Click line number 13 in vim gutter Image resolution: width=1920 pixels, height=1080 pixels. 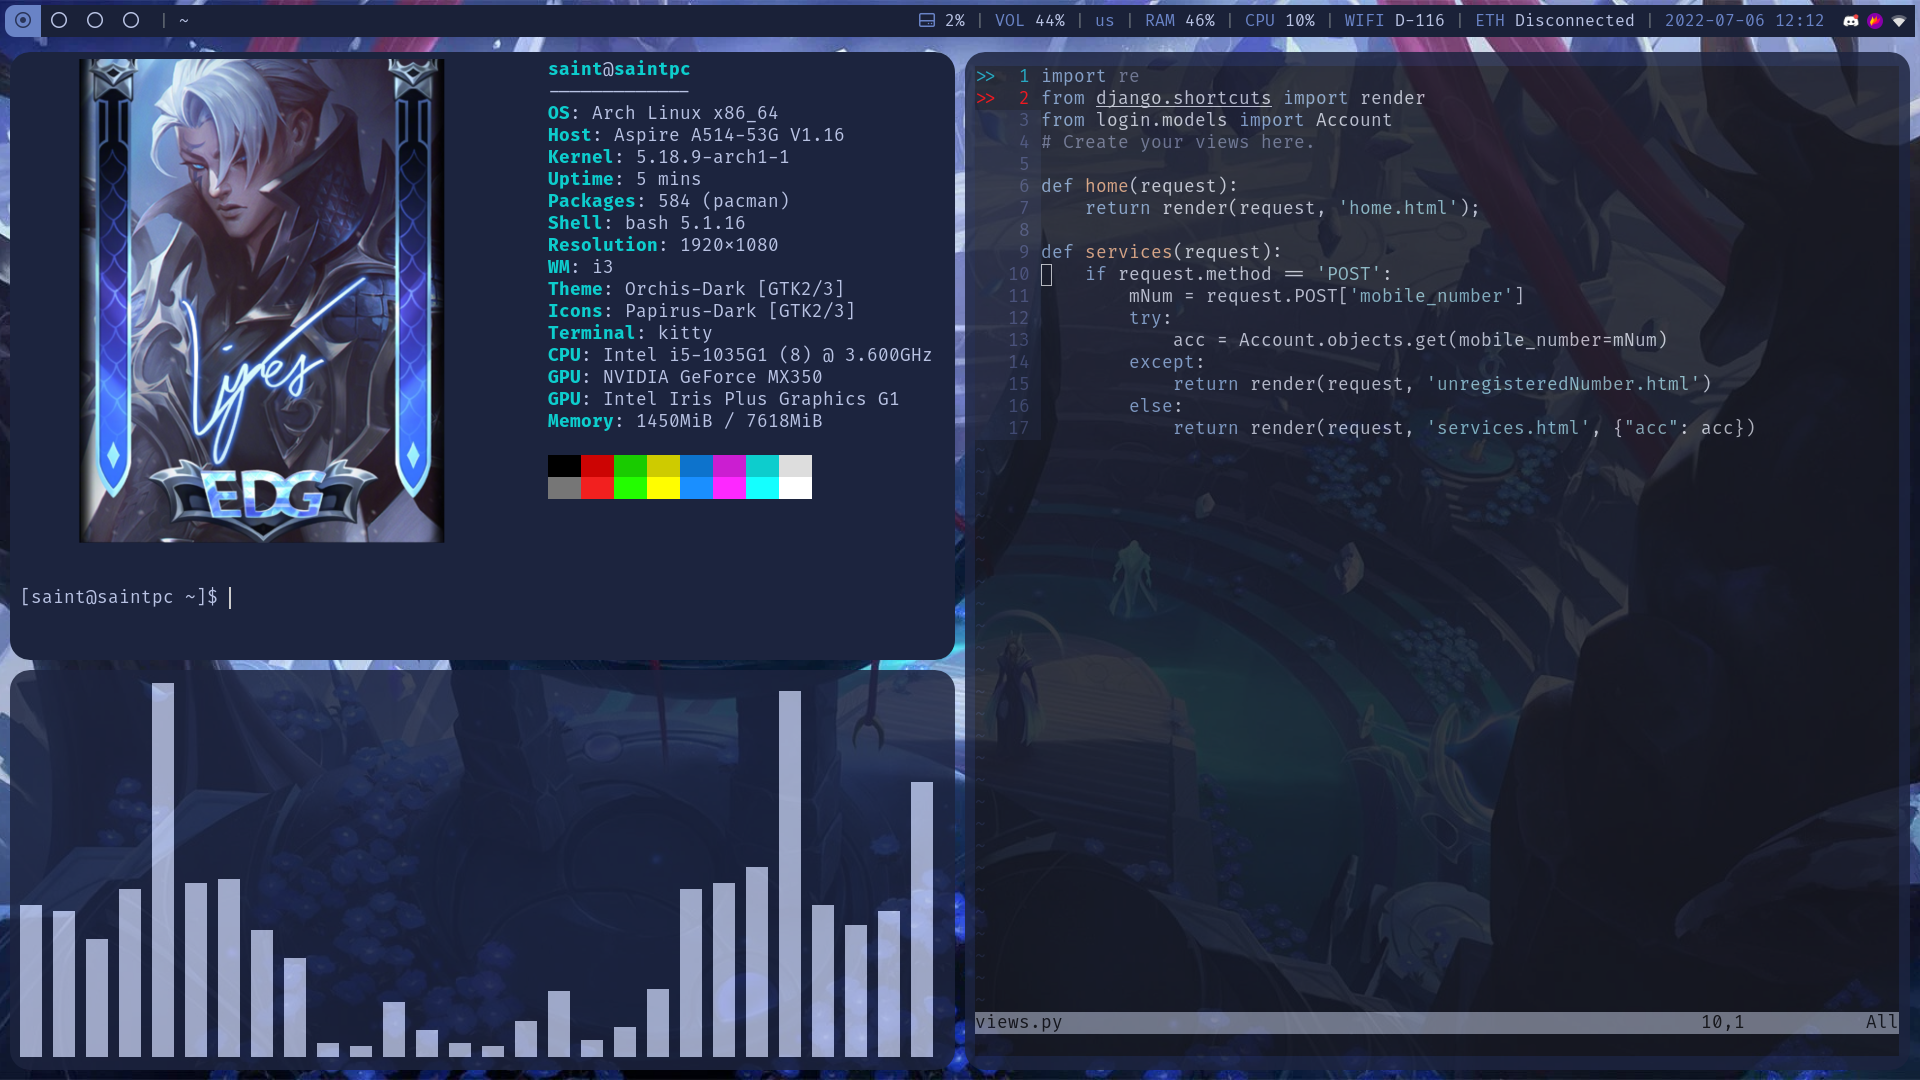coord(1018,340)
